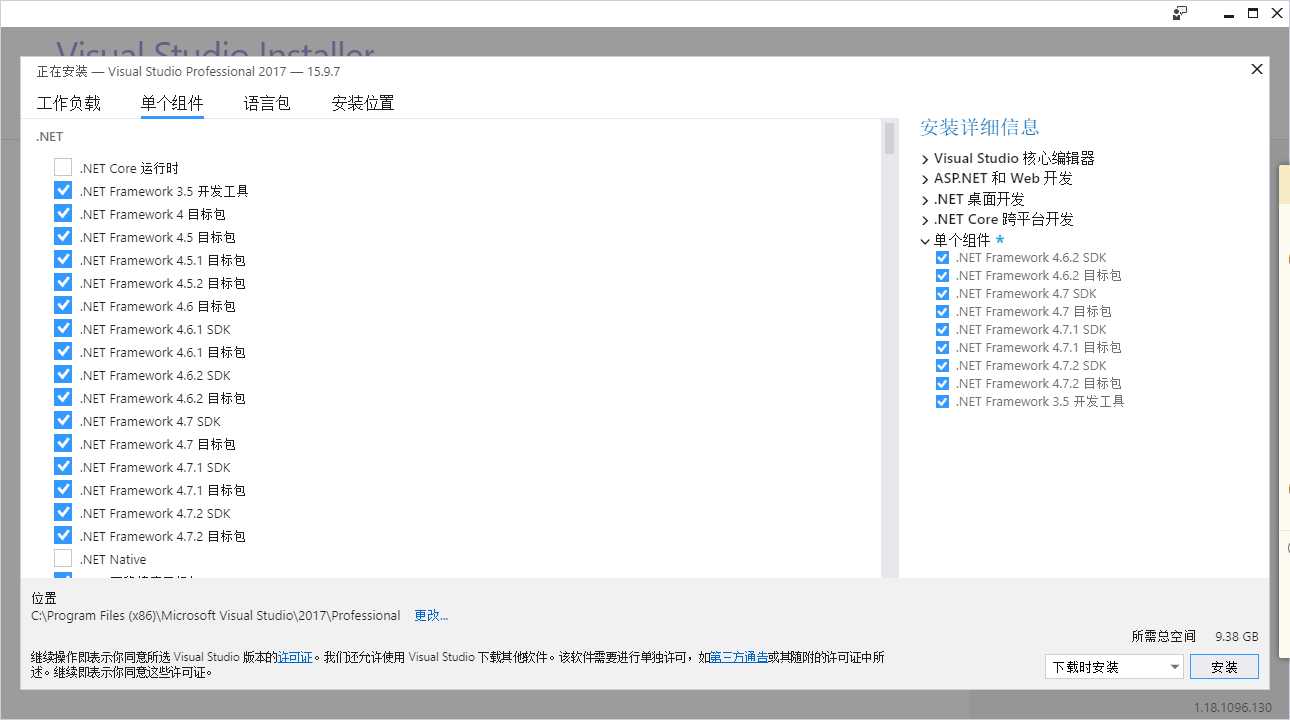Collapse the 单个组件 details section
The height and width of the screenshot is (720, 1290).
coord(925,241)
